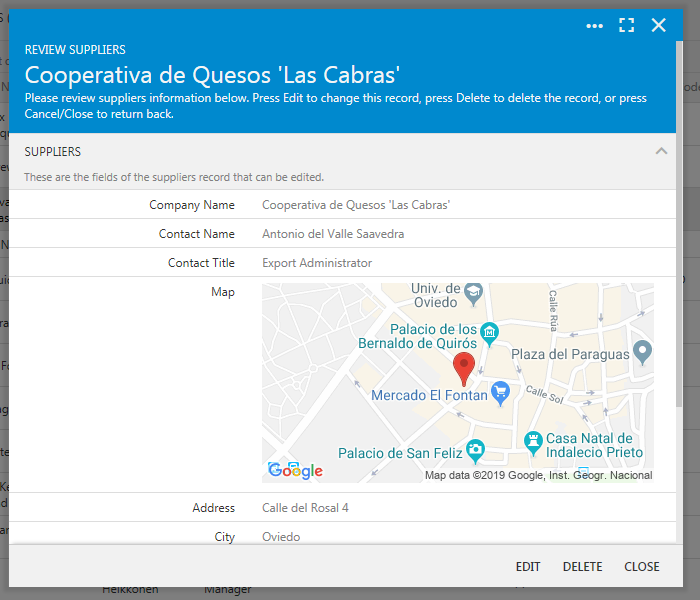This screenshot has height=600, width=700.
Task: Click the Calle del Rosal 4 address
Action: pos(305,508)
